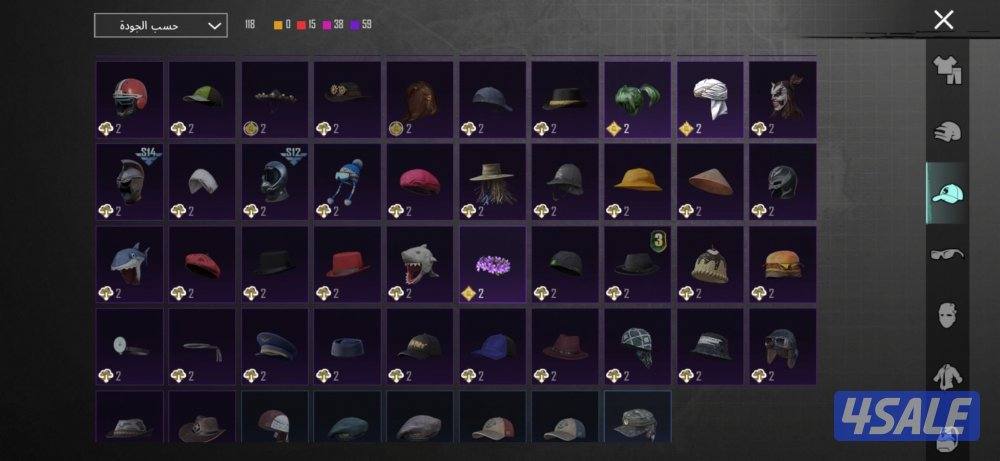Open the jacket category icon
Image resolution: width=1000 pixels, height=461 pixels.
947,376
